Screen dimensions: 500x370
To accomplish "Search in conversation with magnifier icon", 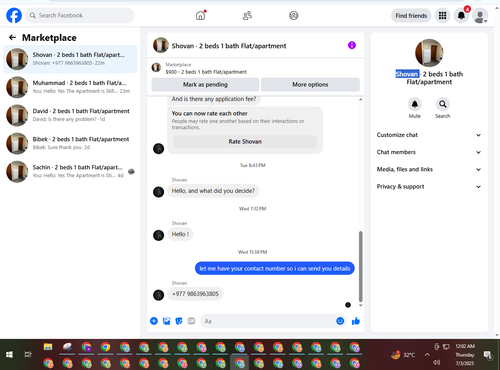I will (x=443, y=104).
